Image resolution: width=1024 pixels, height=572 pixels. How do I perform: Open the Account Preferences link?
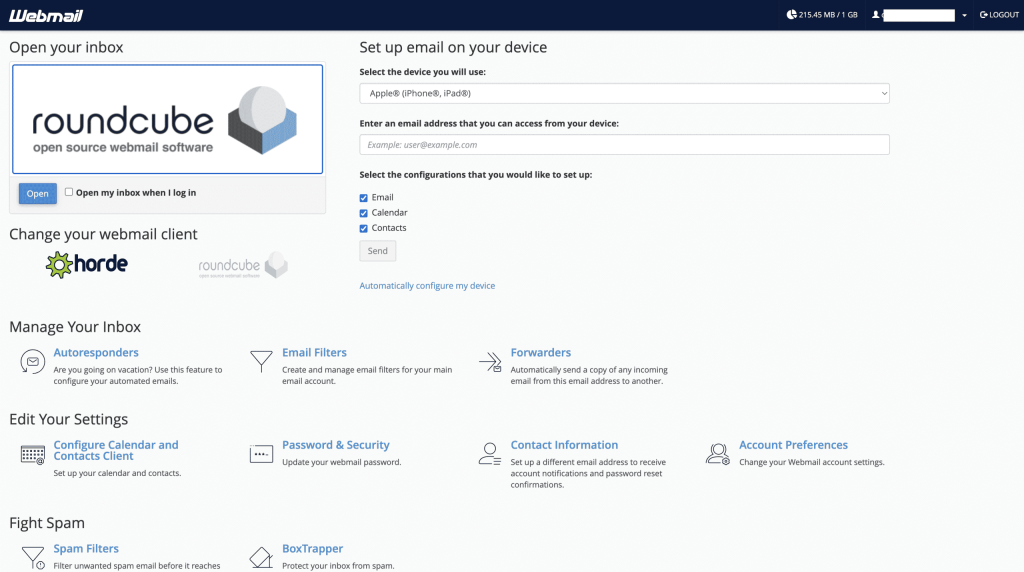[793, 445]
